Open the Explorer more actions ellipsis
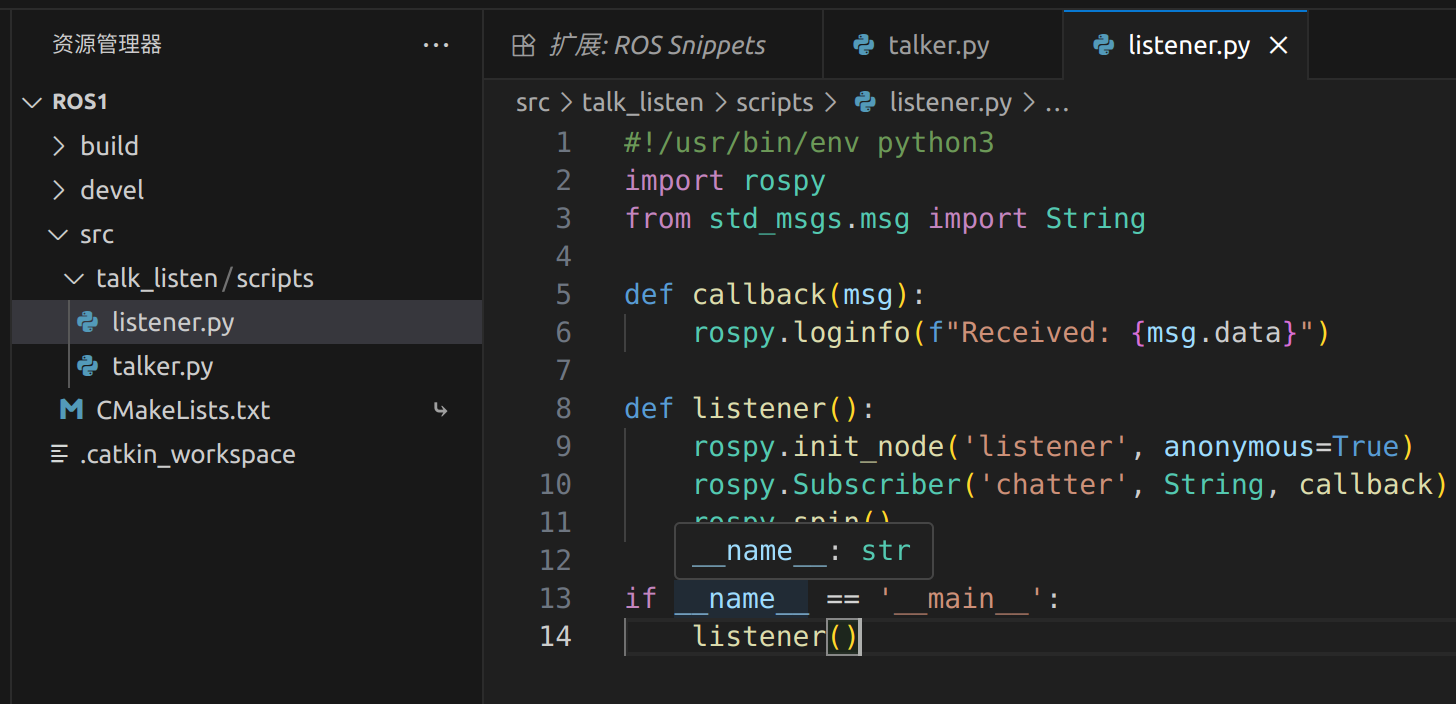 tap(436, 45)
